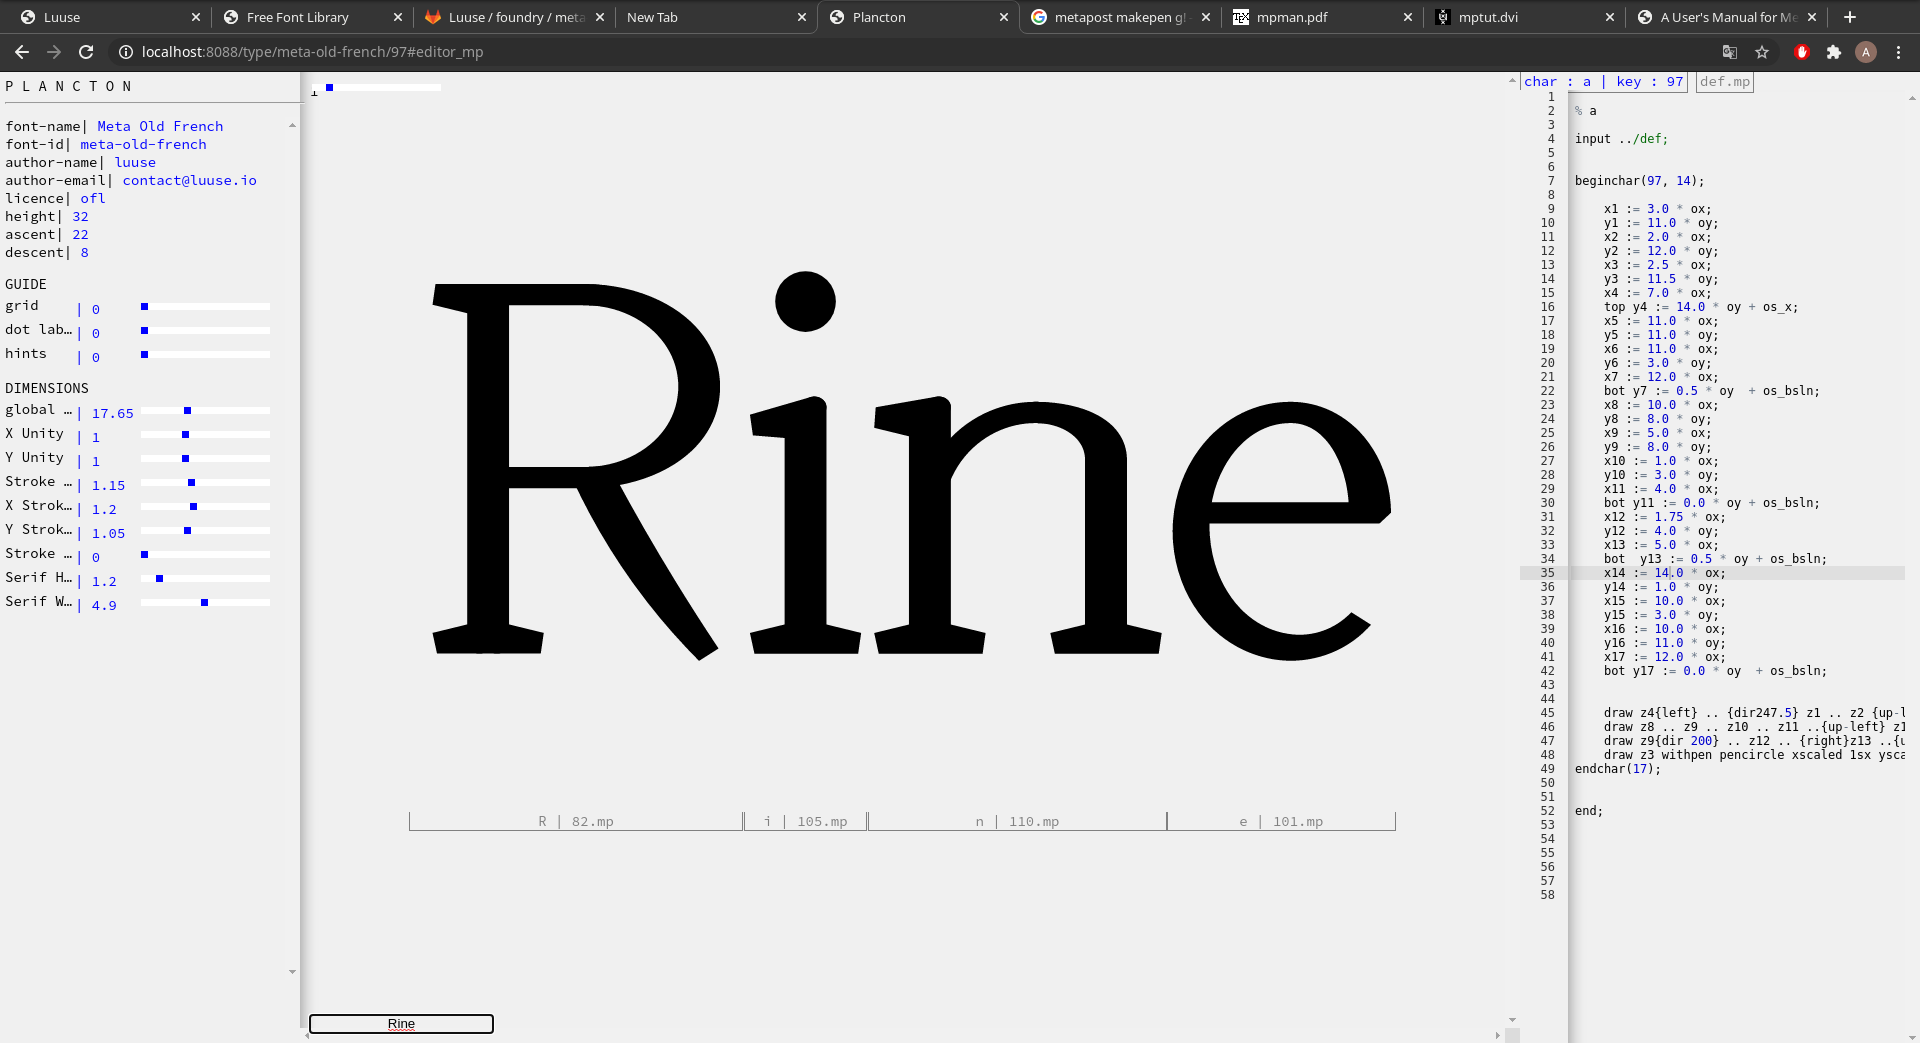
Task: Switch to the mpman.pdf tab
Action: tap(1292, 17)
